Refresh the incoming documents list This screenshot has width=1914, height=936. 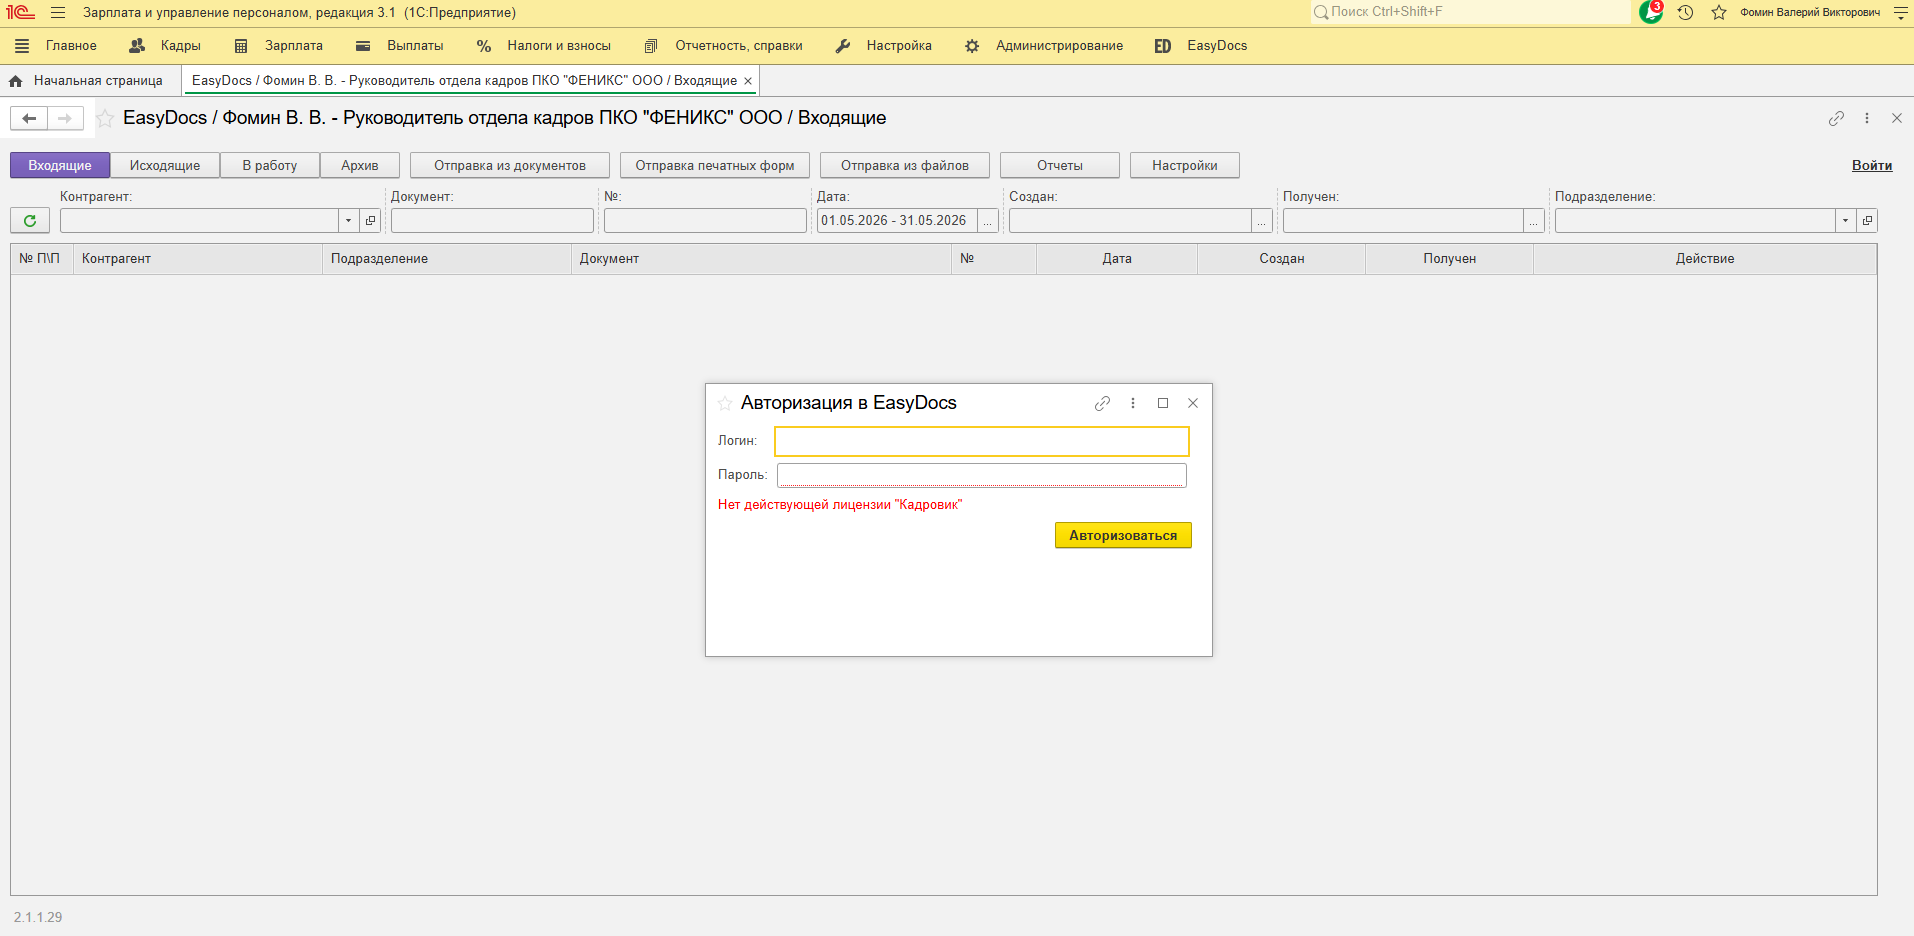[x=30, y=220]
